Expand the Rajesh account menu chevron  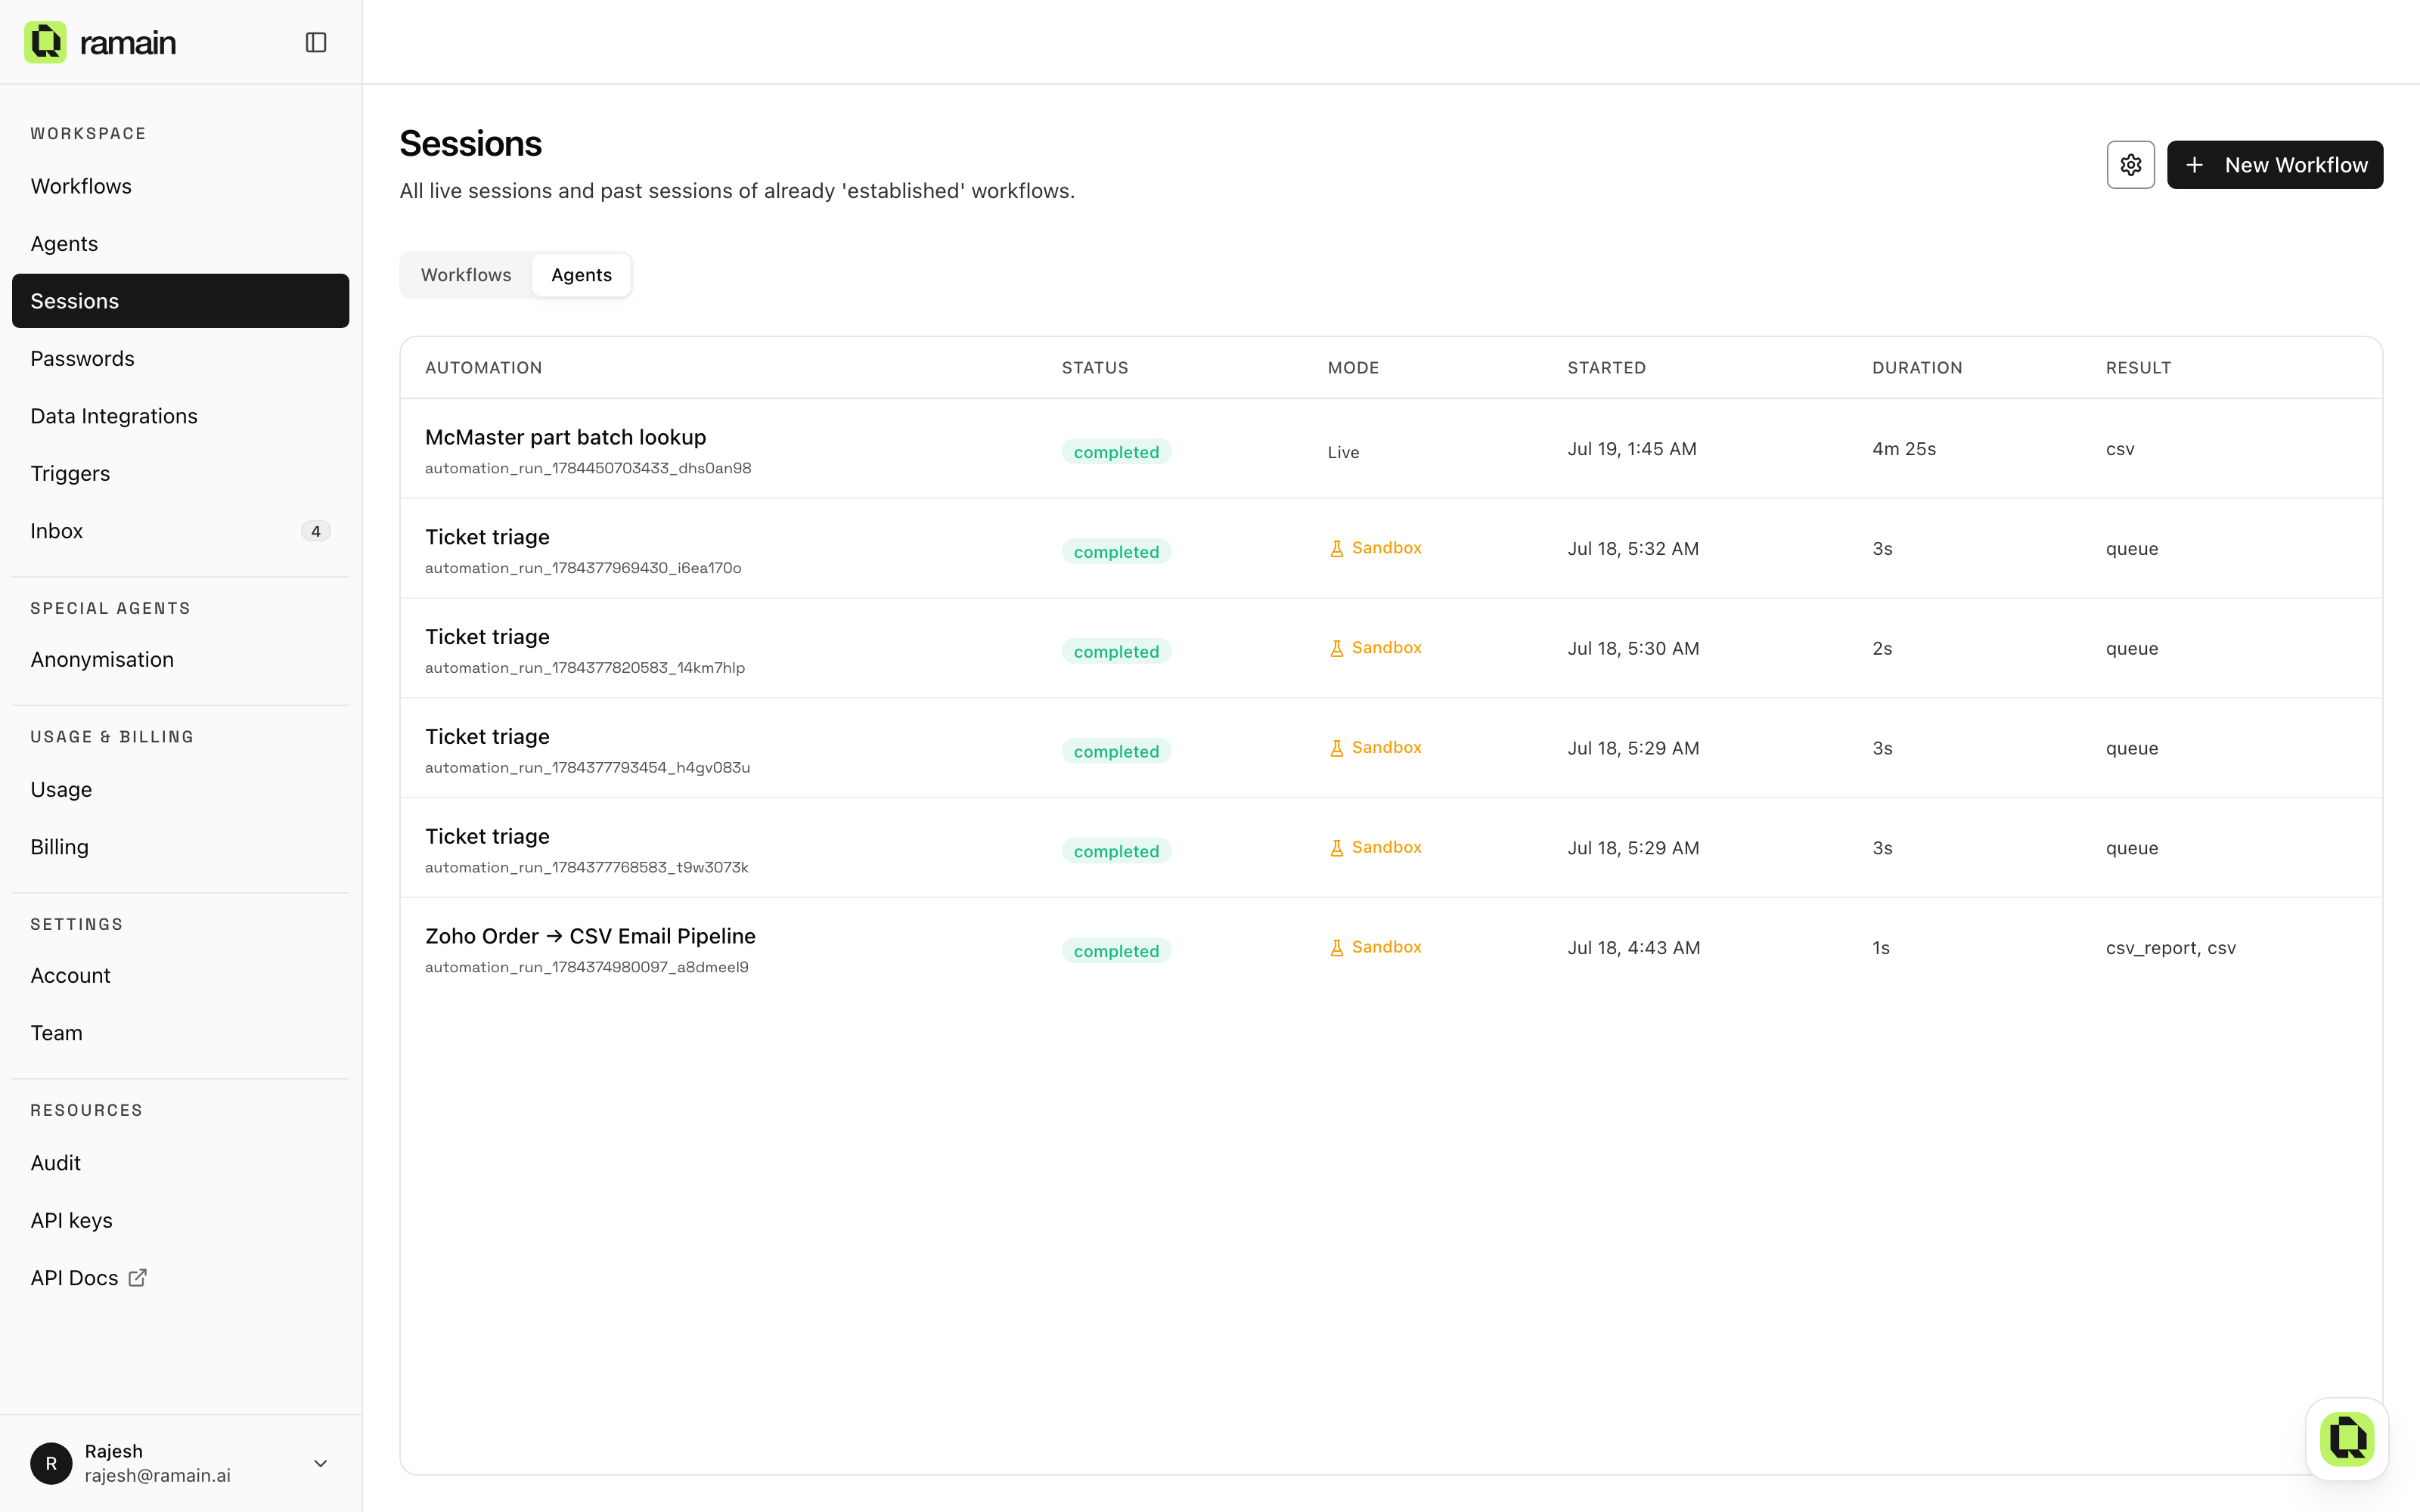click(321, 1463)
